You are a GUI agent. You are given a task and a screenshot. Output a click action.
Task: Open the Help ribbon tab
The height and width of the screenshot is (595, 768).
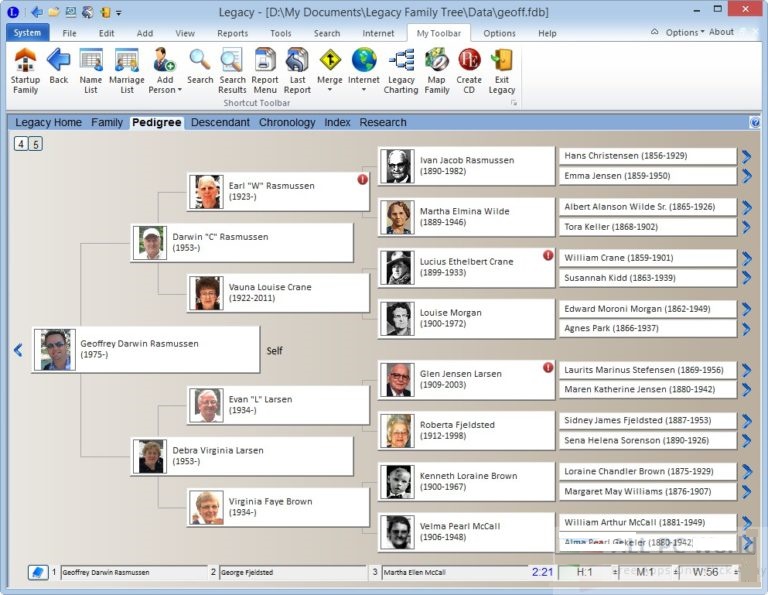pyautogui.click(x=547, y=33)
